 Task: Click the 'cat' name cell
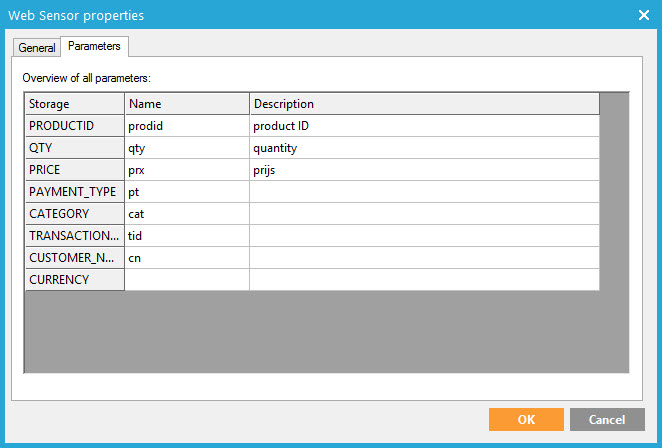[186, 214]
